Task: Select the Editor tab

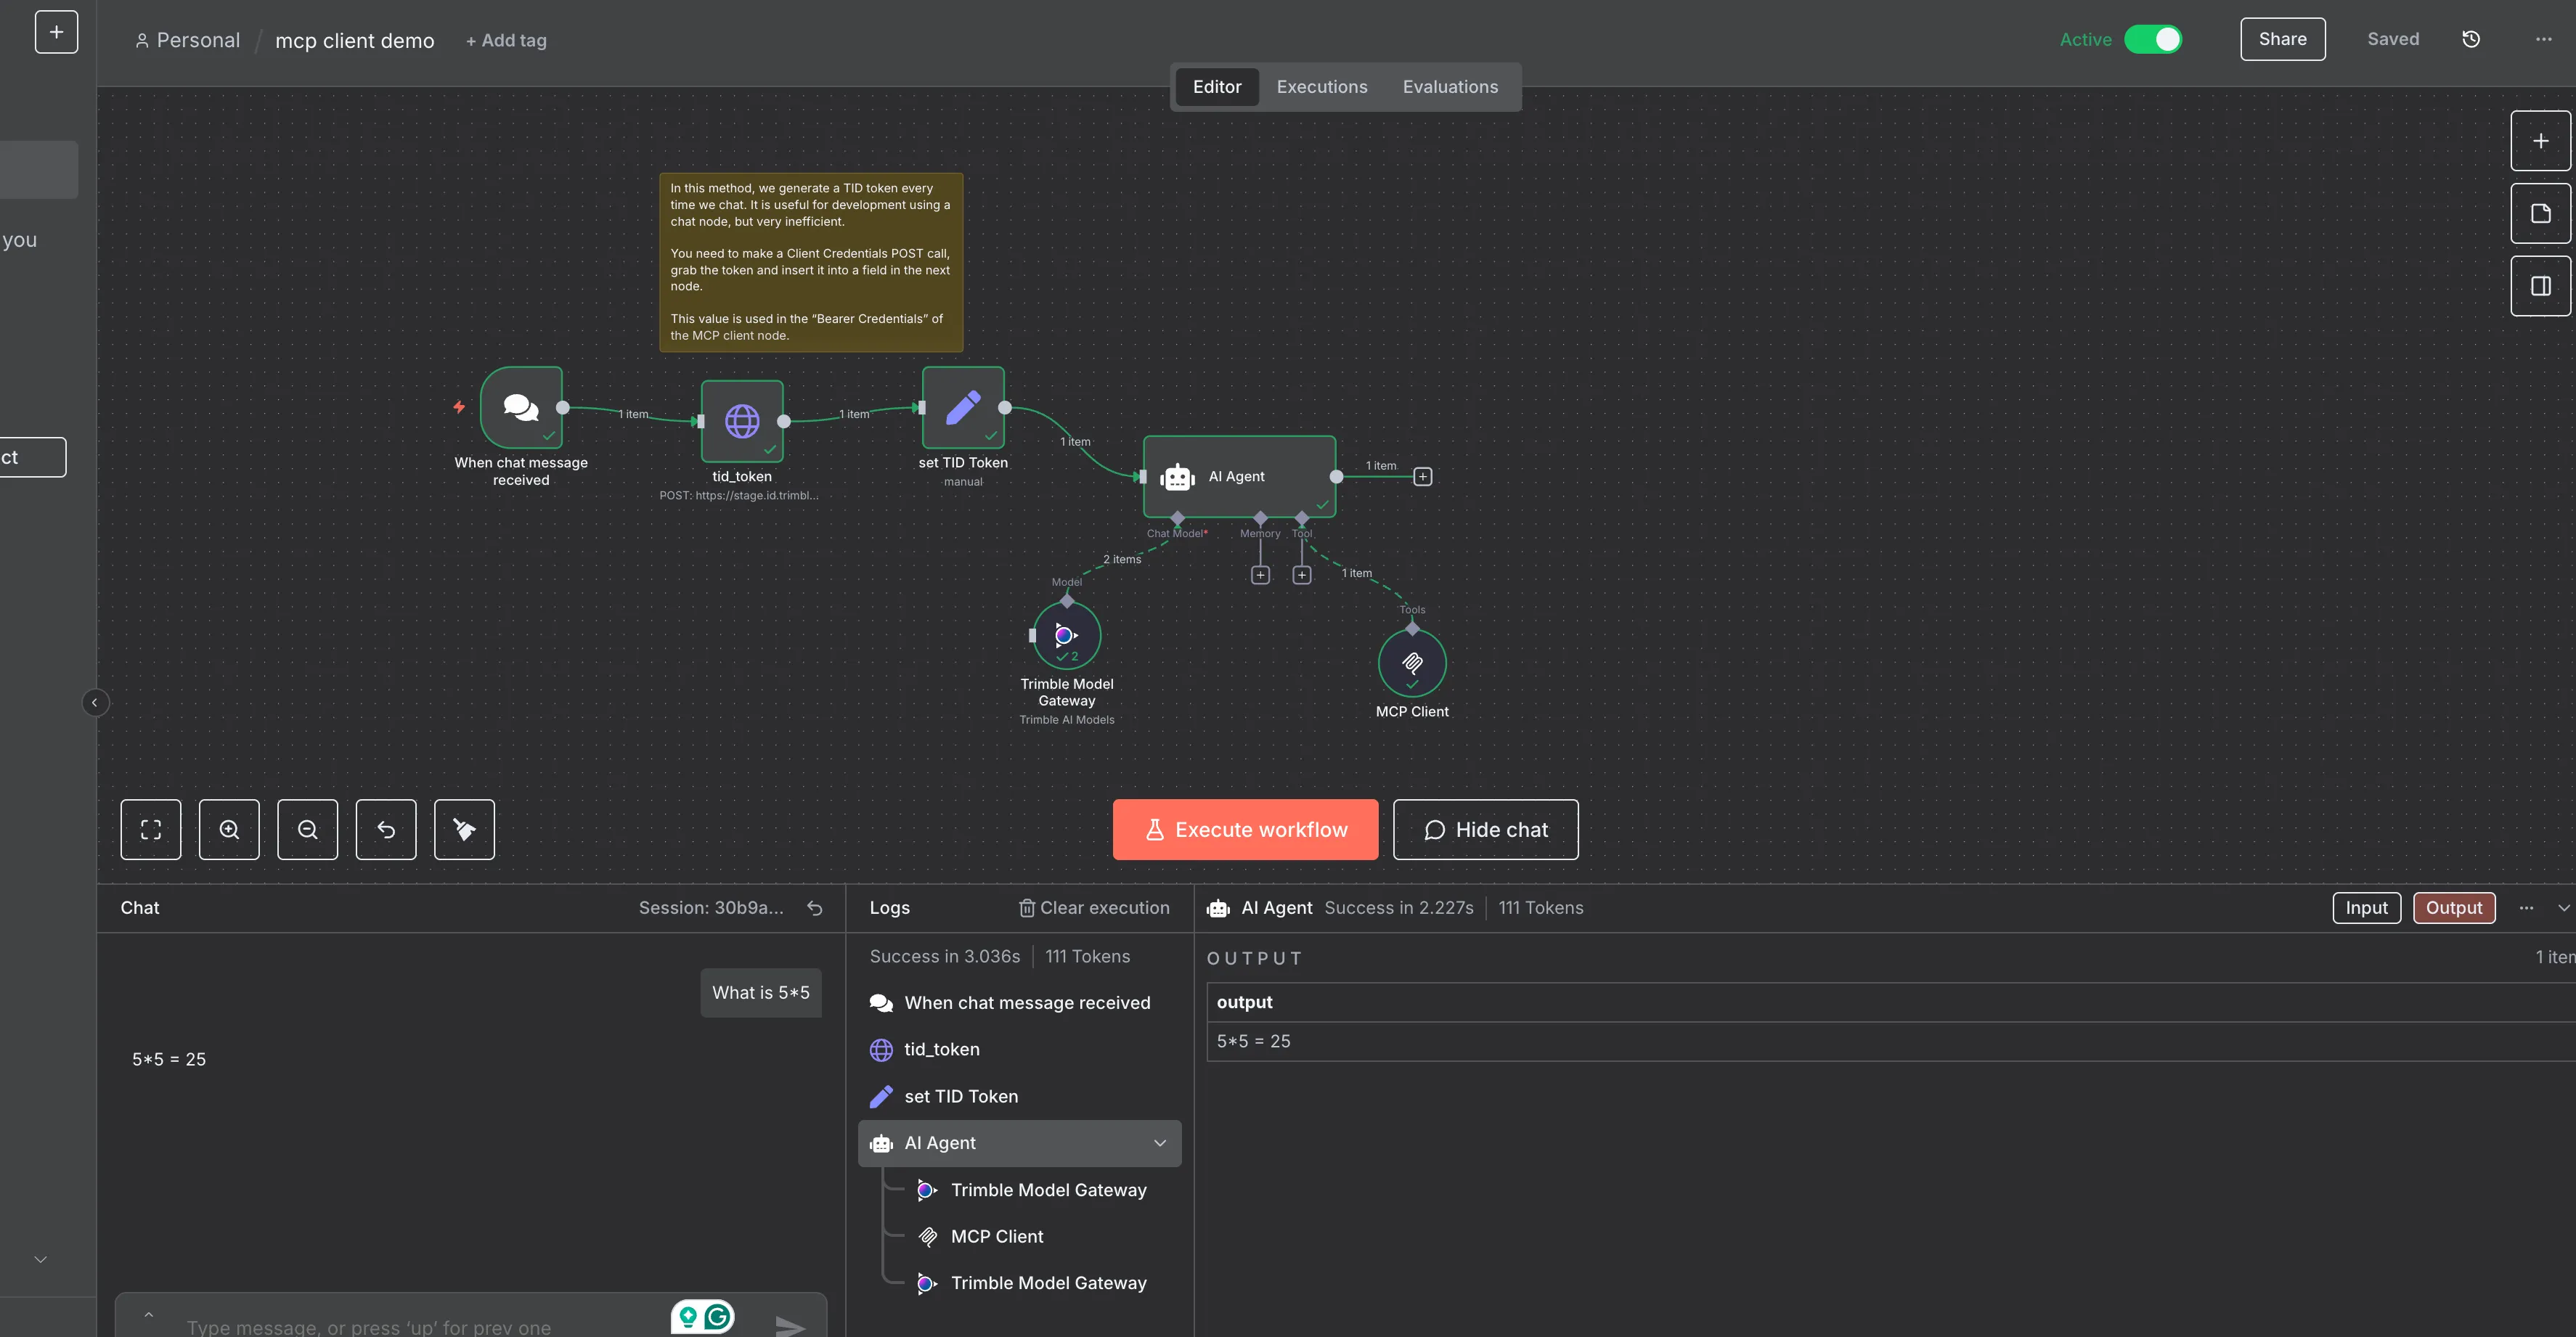Action: click(1216, 87)
